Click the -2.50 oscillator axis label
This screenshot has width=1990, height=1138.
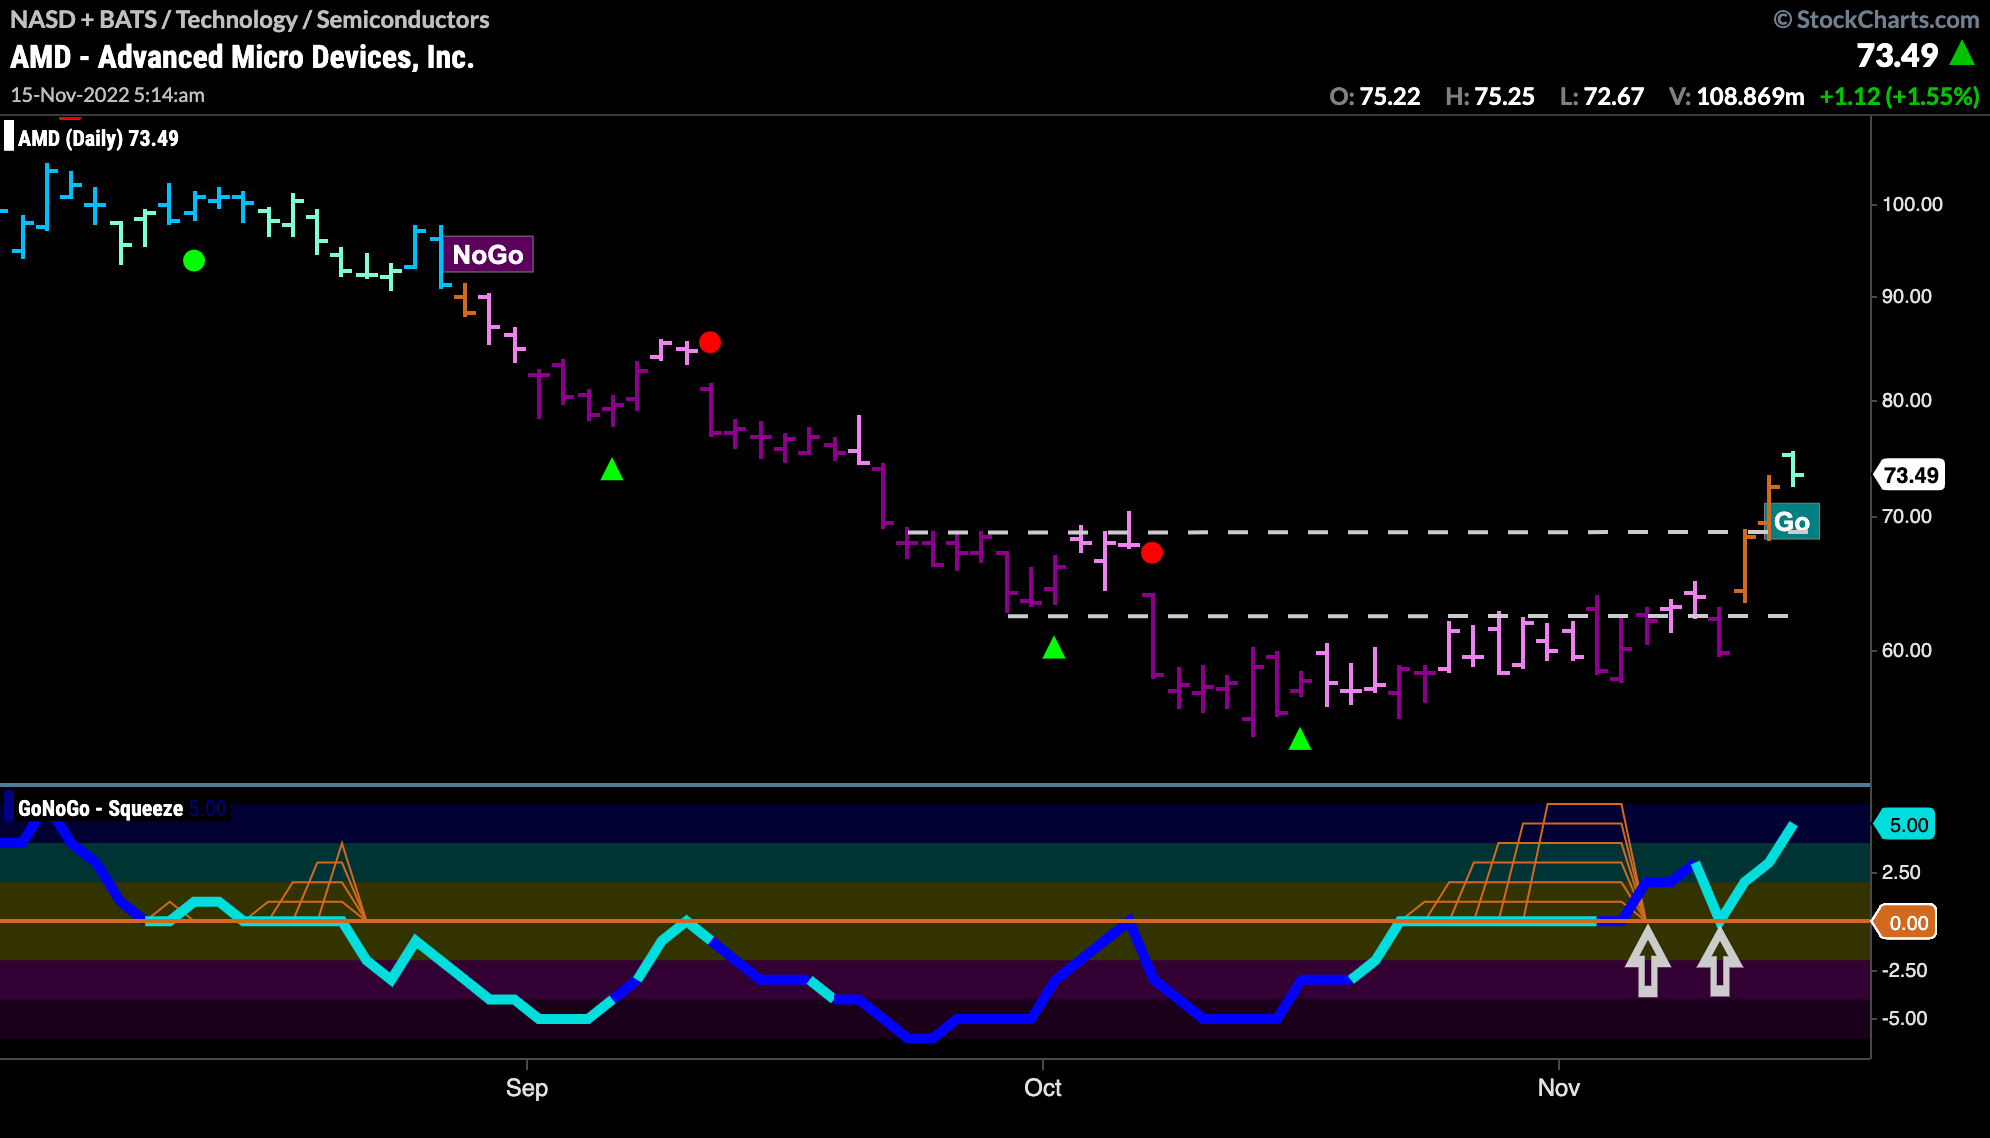tap(1904, 970)
